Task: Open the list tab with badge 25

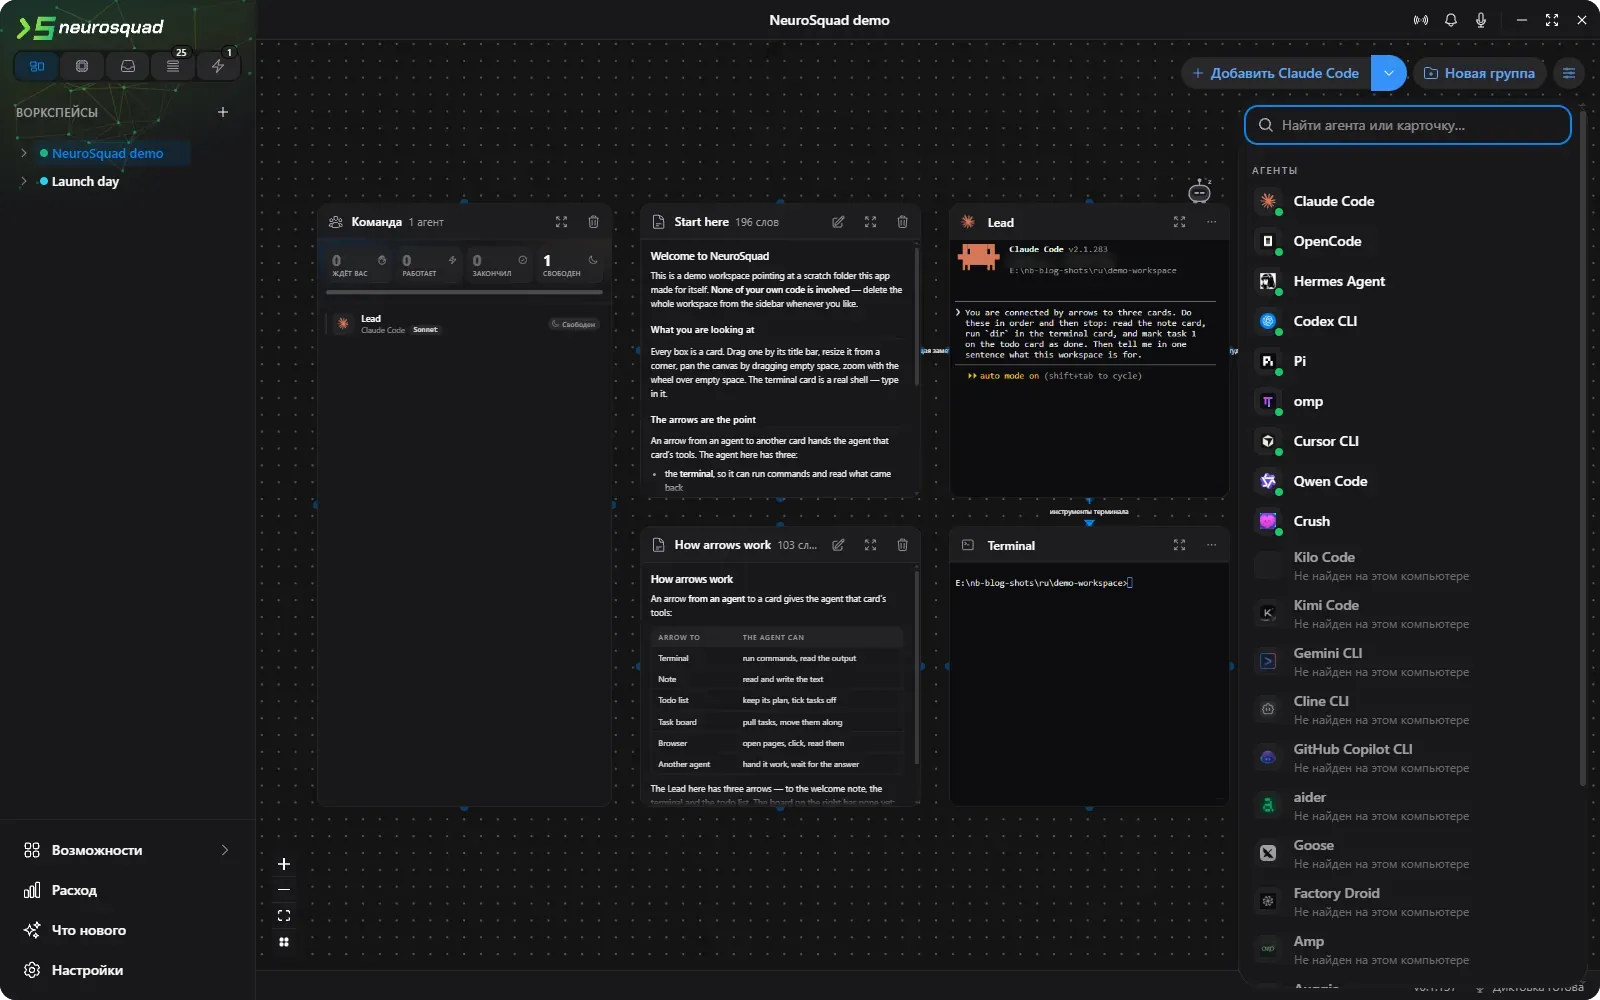Action: [173, 66]
